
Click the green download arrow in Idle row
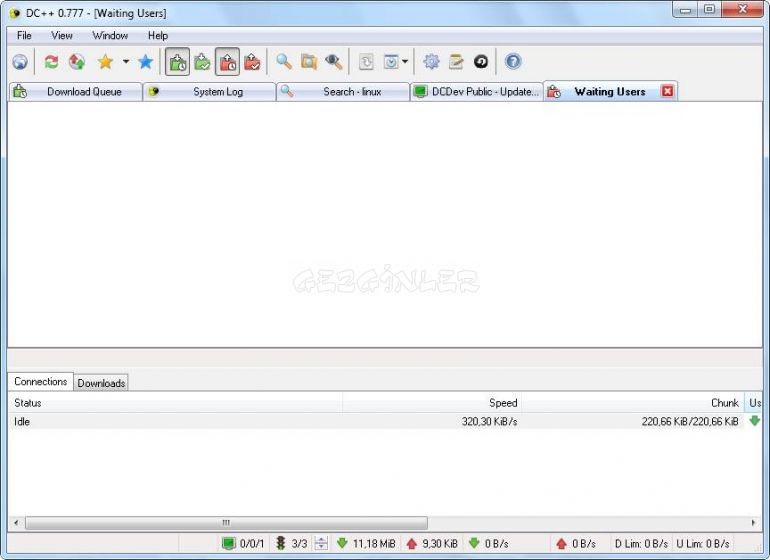tap(754, 421)
